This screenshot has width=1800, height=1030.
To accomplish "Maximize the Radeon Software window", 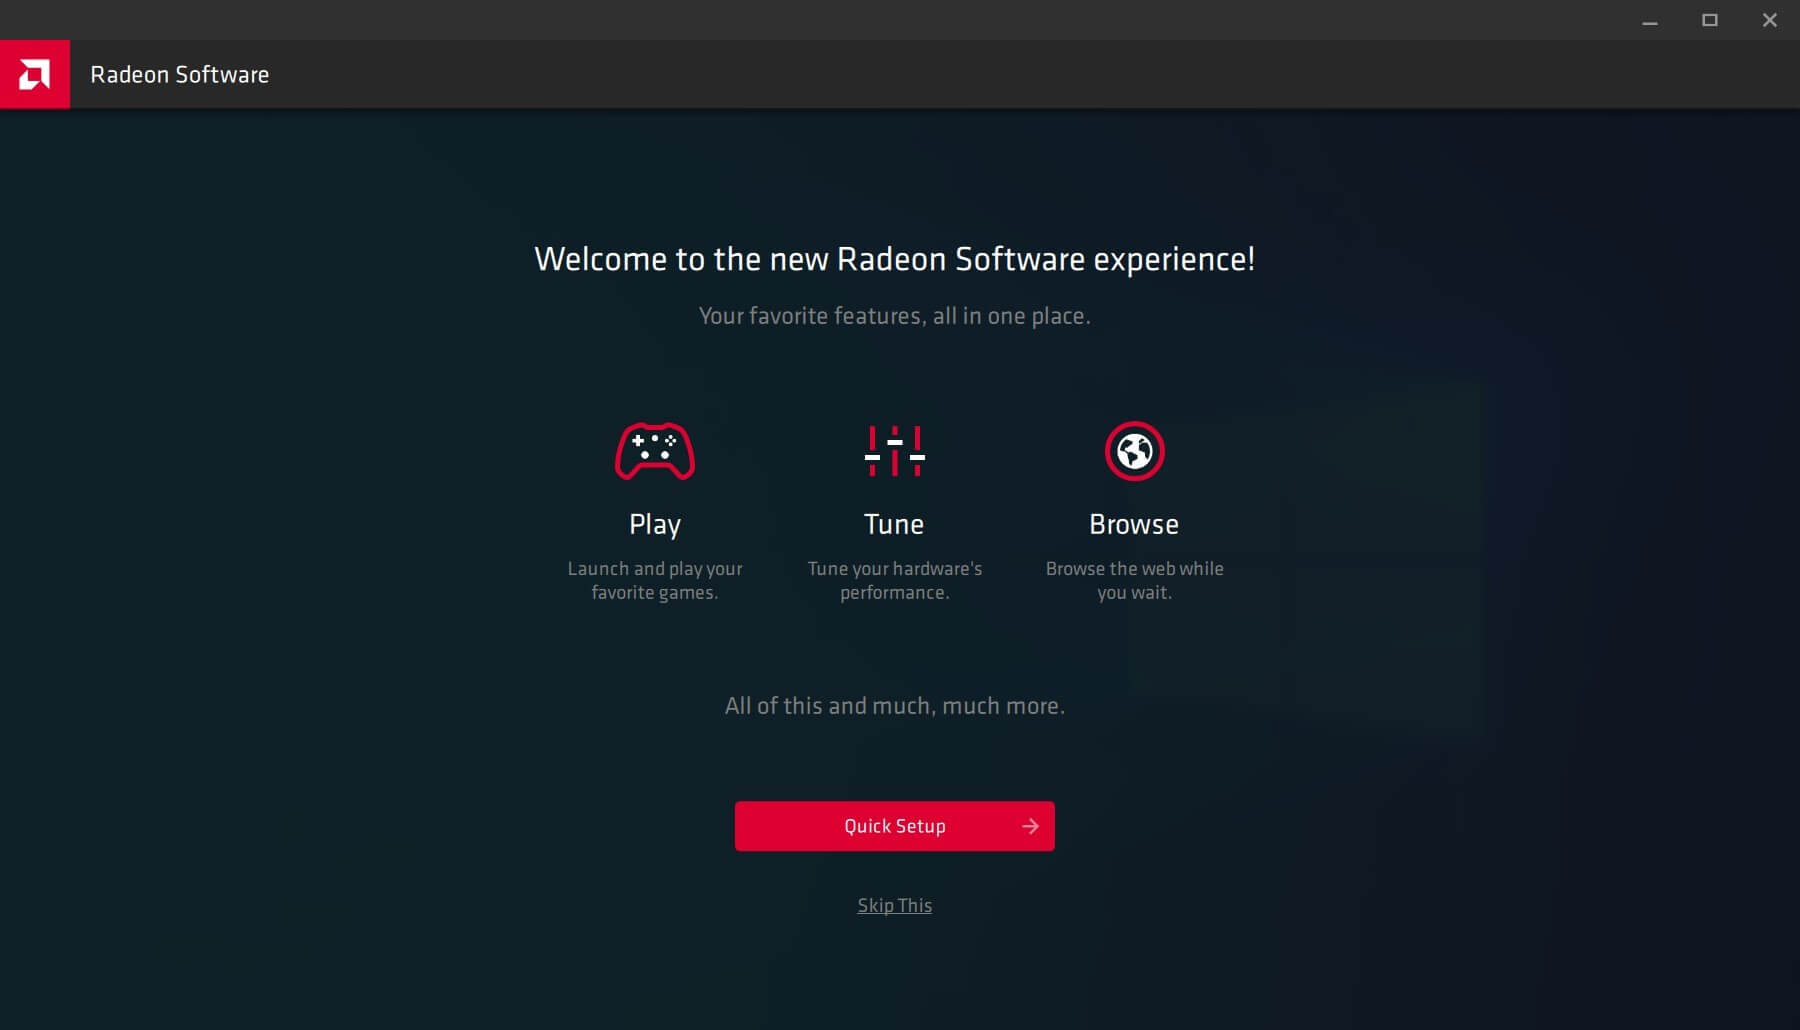I will point(1710,20).
